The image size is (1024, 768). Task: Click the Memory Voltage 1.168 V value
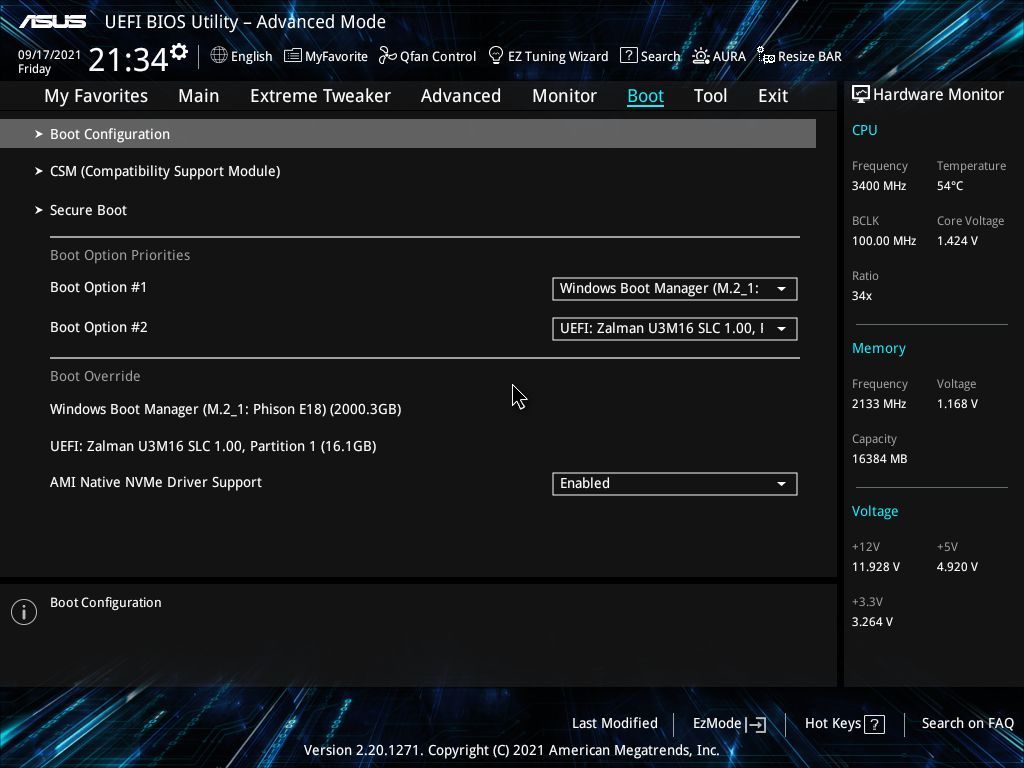(x=957, y=404)
